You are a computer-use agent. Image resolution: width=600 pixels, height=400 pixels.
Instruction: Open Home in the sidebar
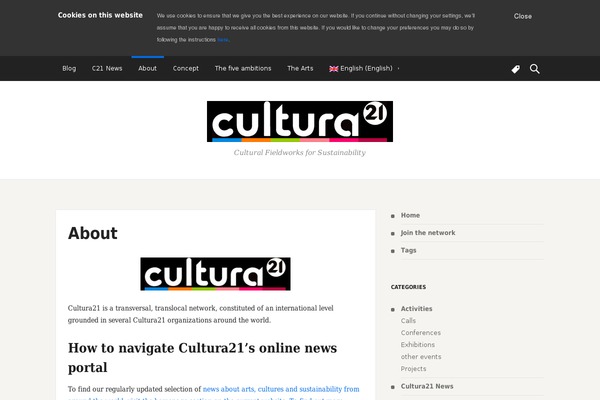pyautogui.click(x=410, y=215)
